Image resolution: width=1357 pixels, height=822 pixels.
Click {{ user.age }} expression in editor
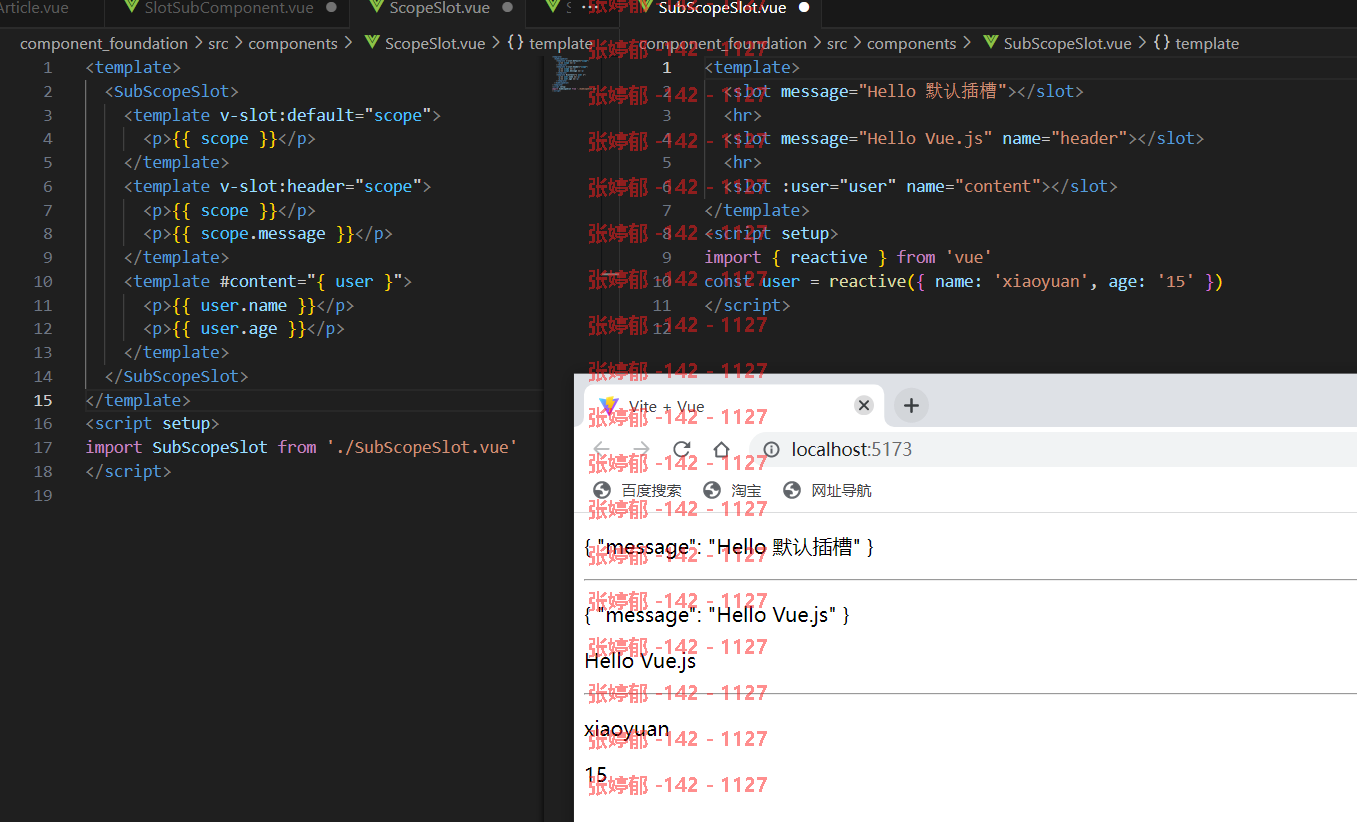240,329
